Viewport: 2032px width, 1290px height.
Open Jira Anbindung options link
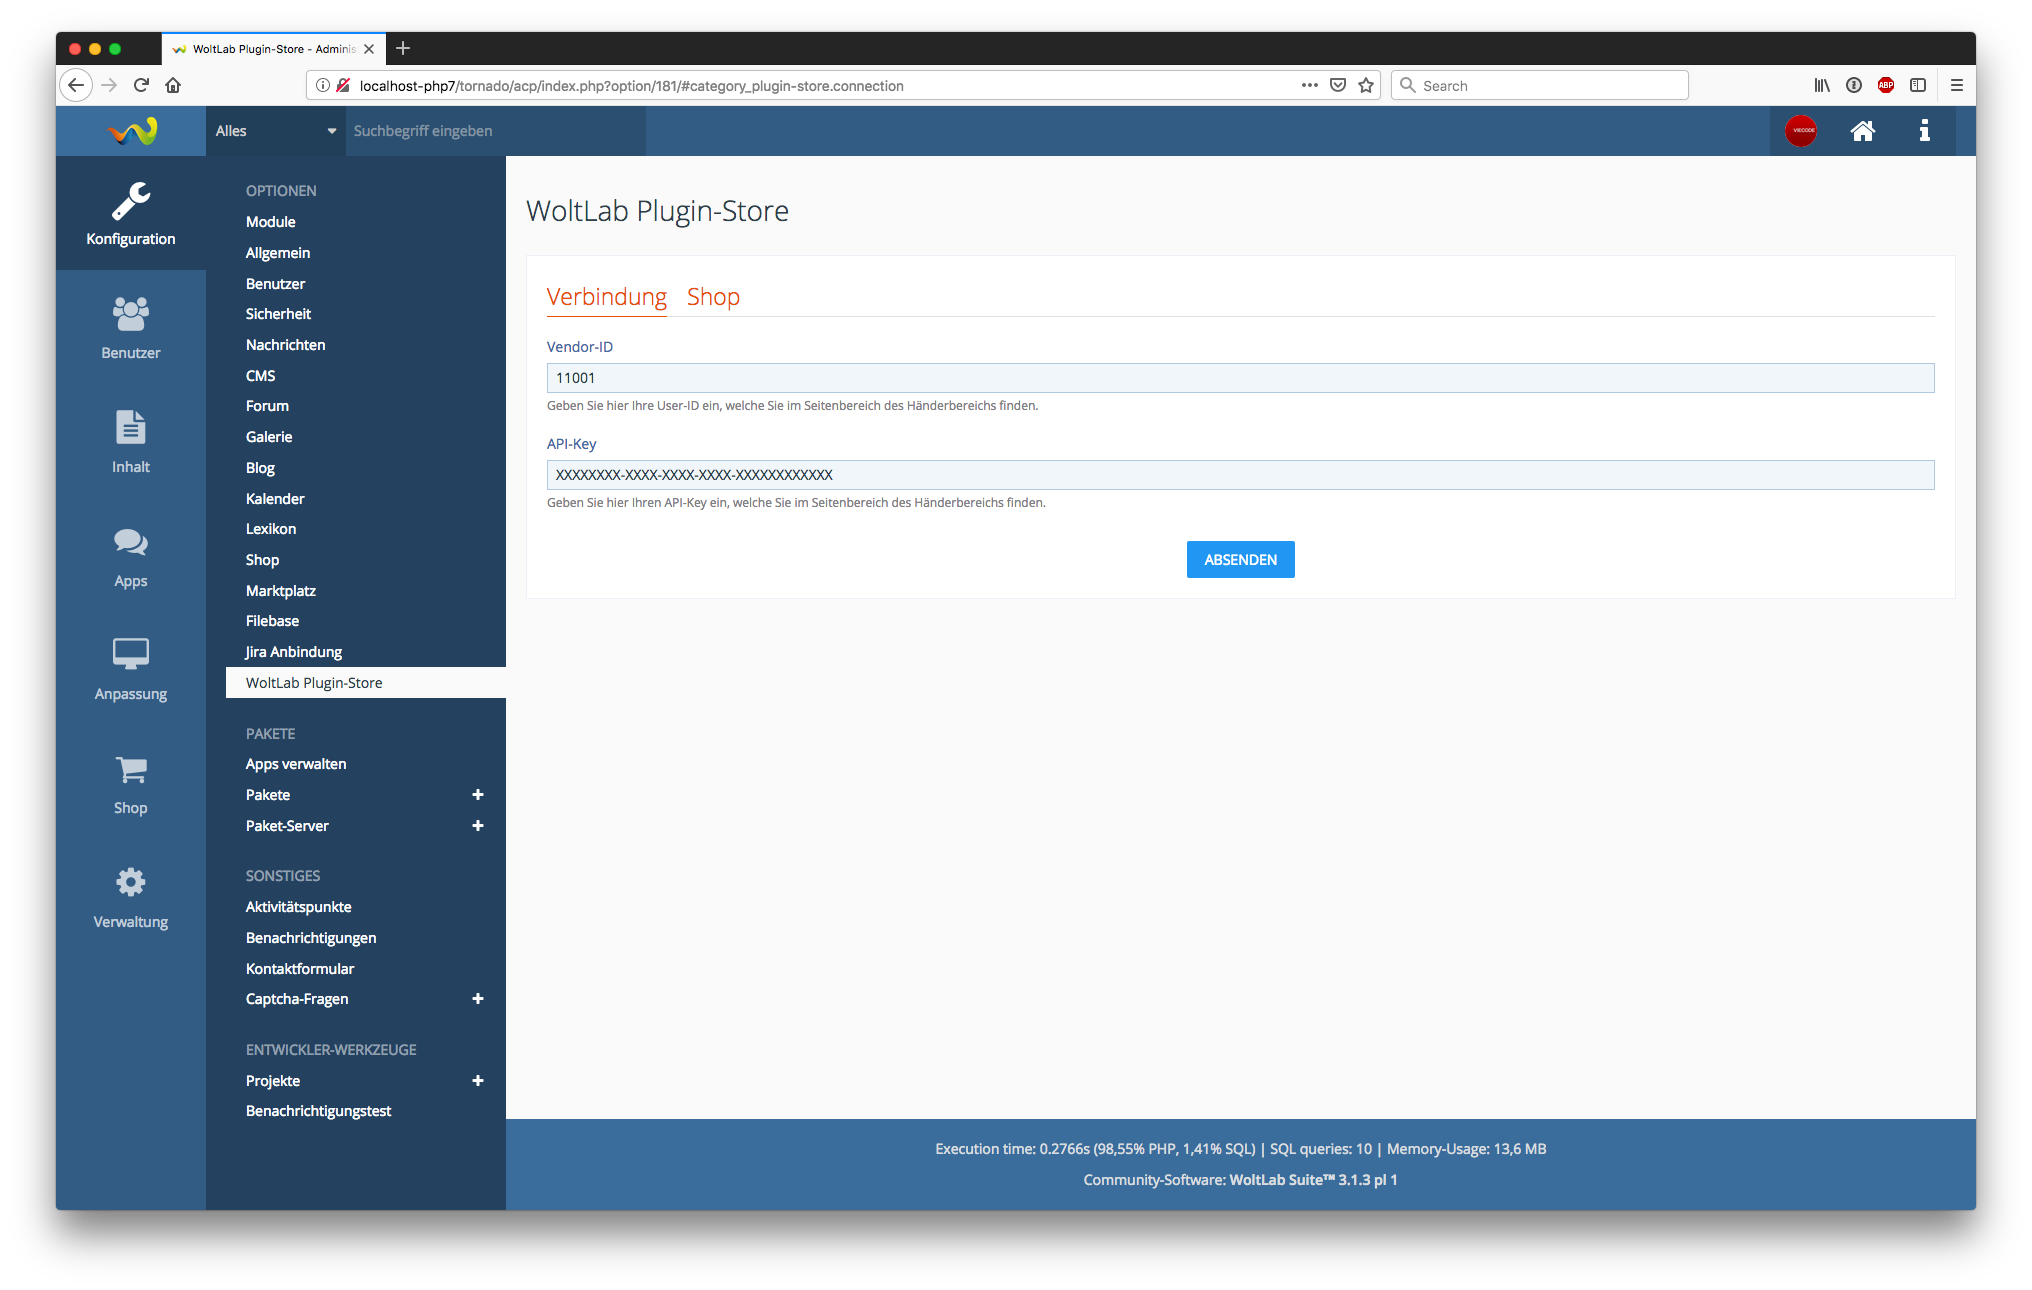294,652
